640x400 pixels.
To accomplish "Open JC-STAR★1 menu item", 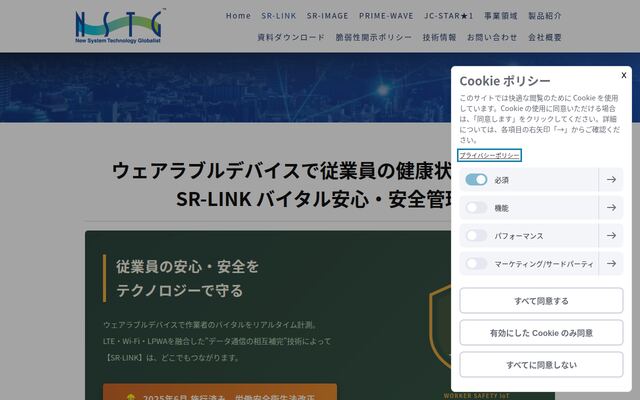I will (449, 16).
